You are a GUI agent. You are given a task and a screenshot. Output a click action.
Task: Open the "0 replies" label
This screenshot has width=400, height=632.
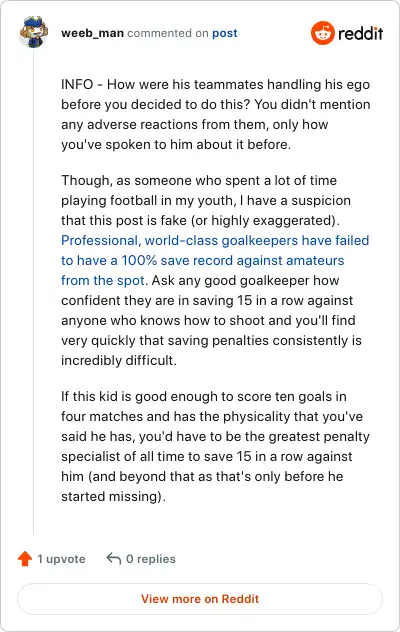coord(151,559)
